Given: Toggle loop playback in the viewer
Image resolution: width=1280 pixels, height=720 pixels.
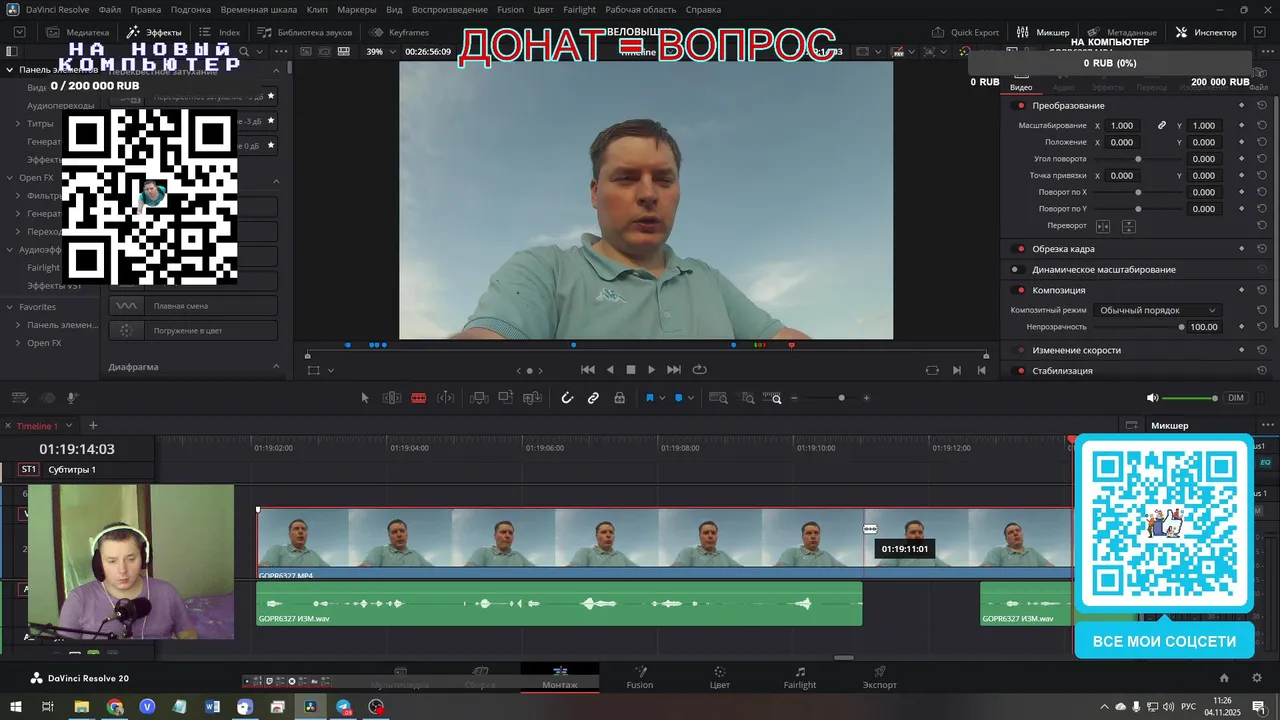Looking at the screenshot, I should pyautogui.click(x=700, y=370).
